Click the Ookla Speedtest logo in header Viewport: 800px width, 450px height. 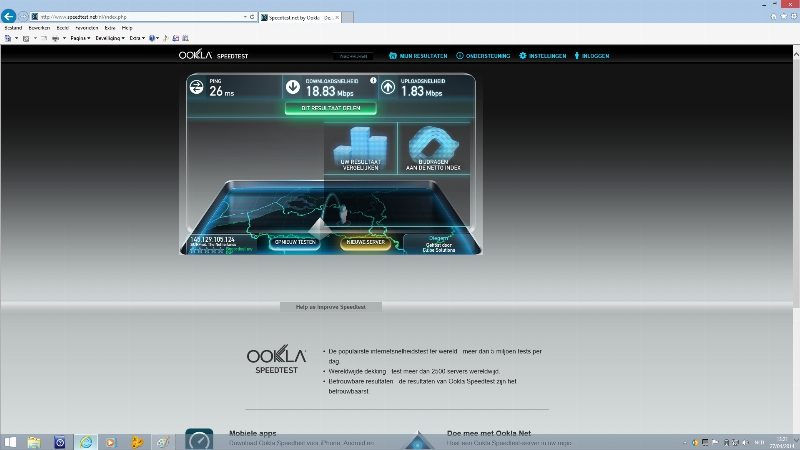click(x=213, y=55)
